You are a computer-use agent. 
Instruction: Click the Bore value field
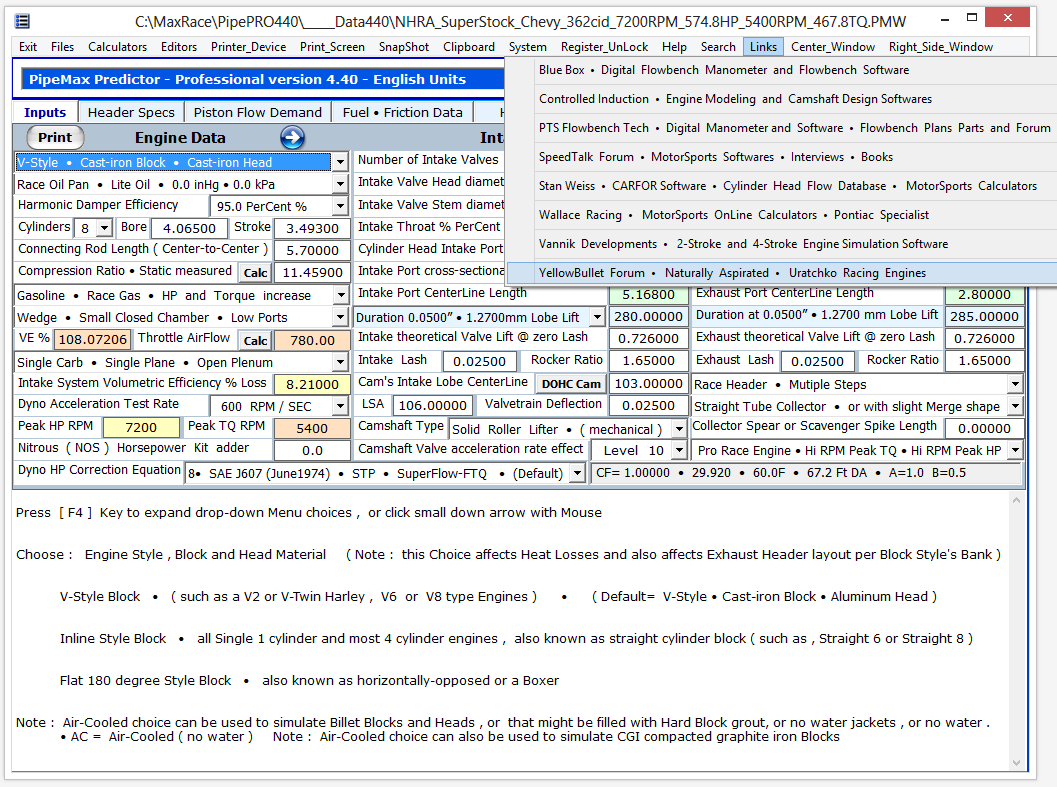(x=189, y=229)
